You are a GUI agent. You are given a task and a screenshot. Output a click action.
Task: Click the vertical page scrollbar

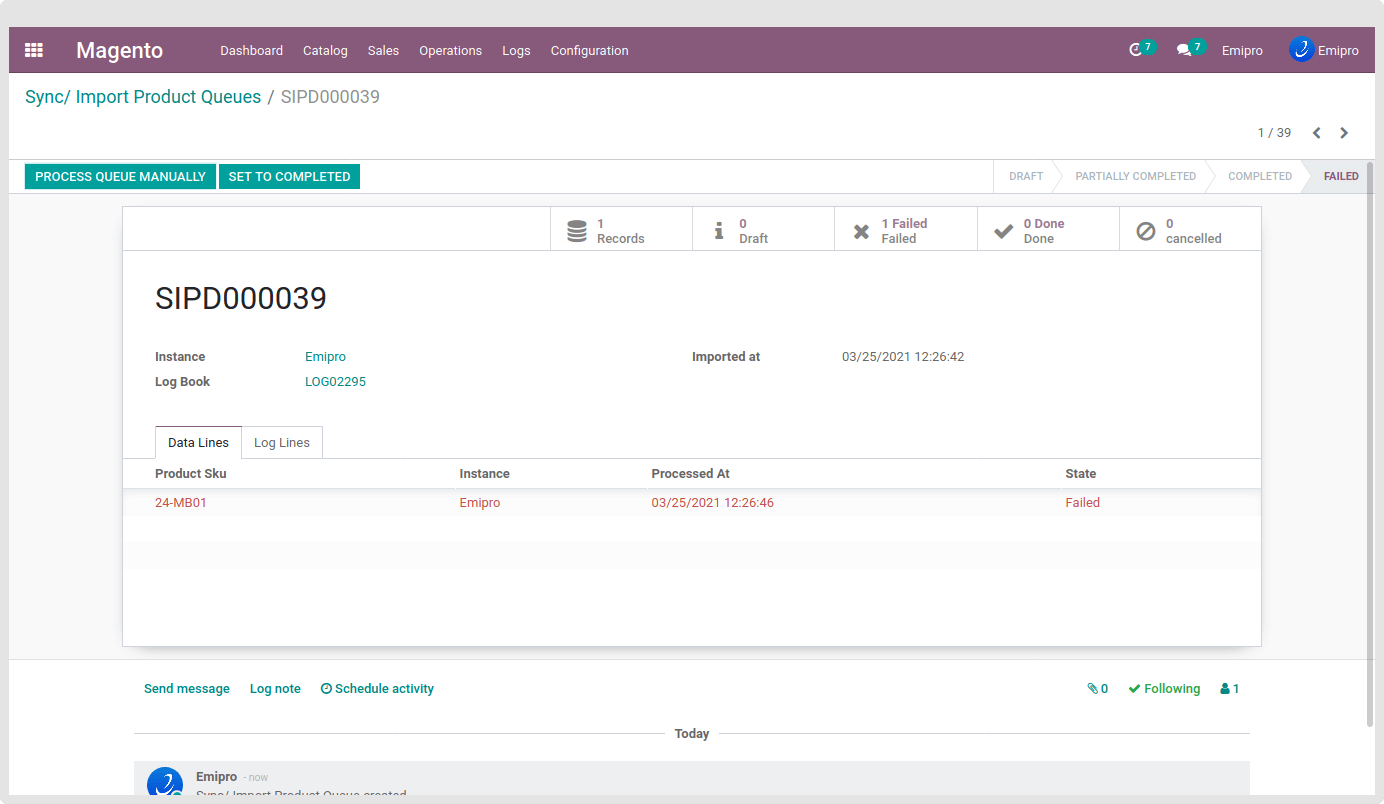click(x=1370, y=443)
